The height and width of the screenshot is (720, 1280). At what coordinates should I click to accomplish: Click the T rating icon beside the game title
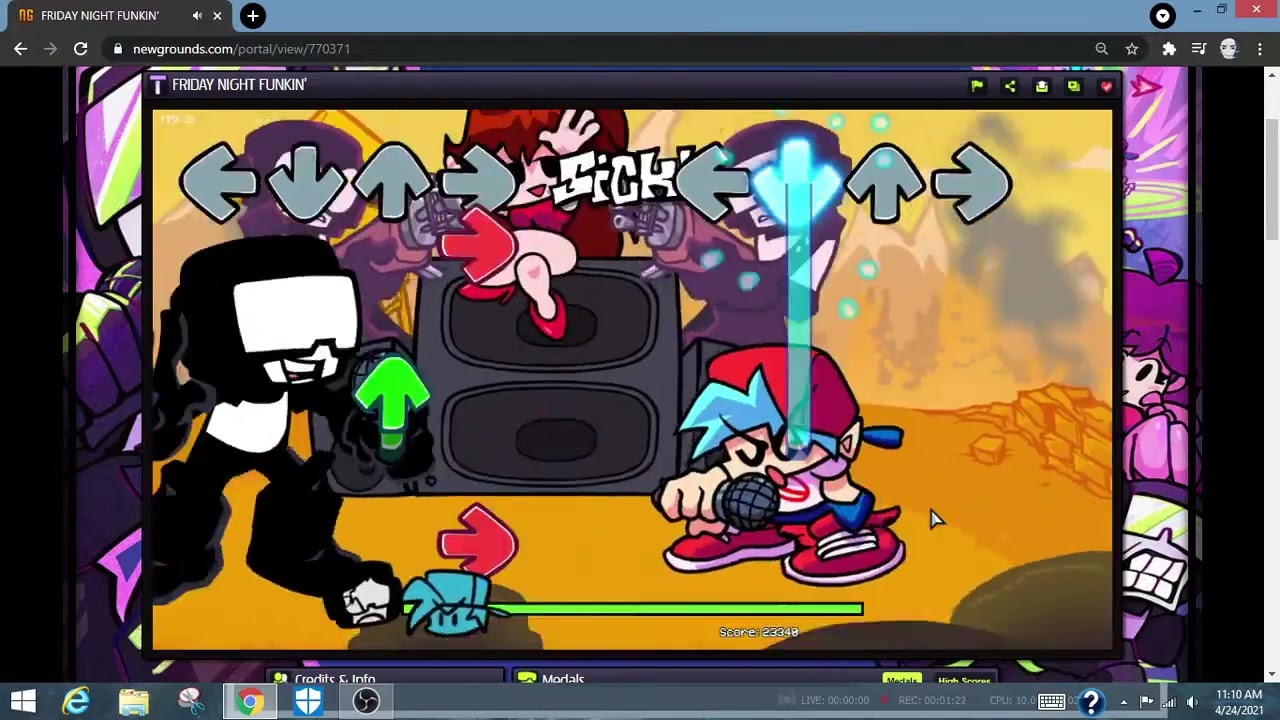click(x=157, y=85)
